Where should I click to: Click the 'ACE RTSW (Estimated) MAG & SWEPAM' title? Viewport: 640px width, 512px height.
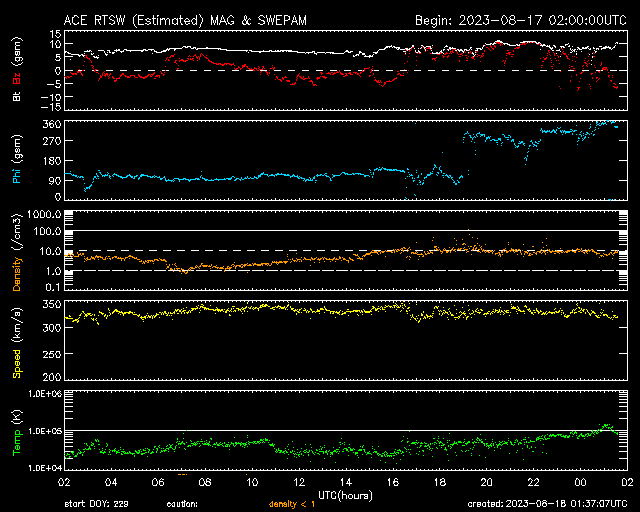coord(185,20)
